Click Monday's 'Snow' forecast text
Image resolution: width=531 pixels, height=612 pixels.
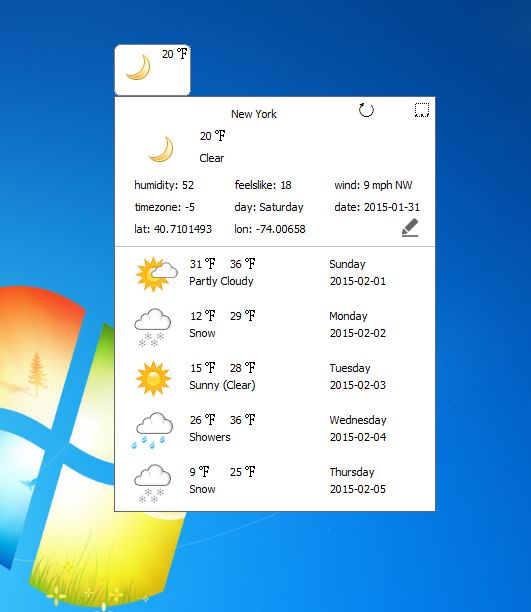(202, 333)
